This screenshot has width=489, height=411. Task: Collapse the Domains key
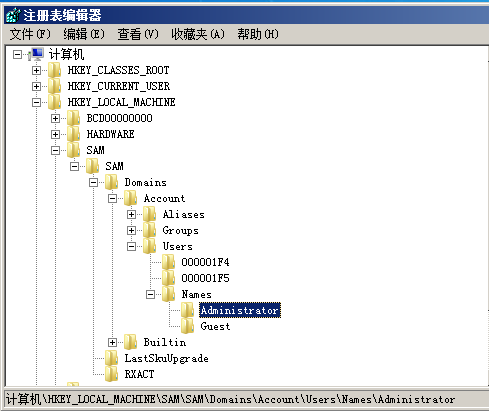pyautogui.click(x=93, y=182)
